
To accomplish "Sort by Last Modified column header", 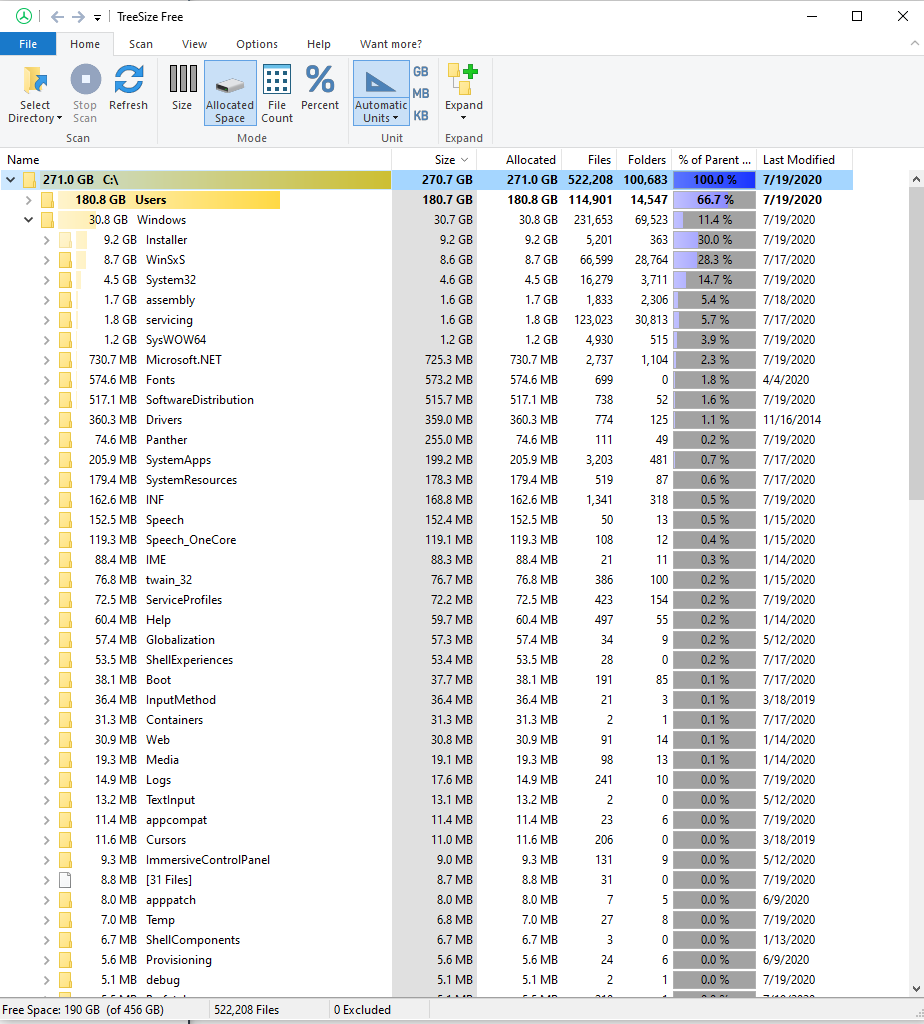I will (x=805, y=159).
